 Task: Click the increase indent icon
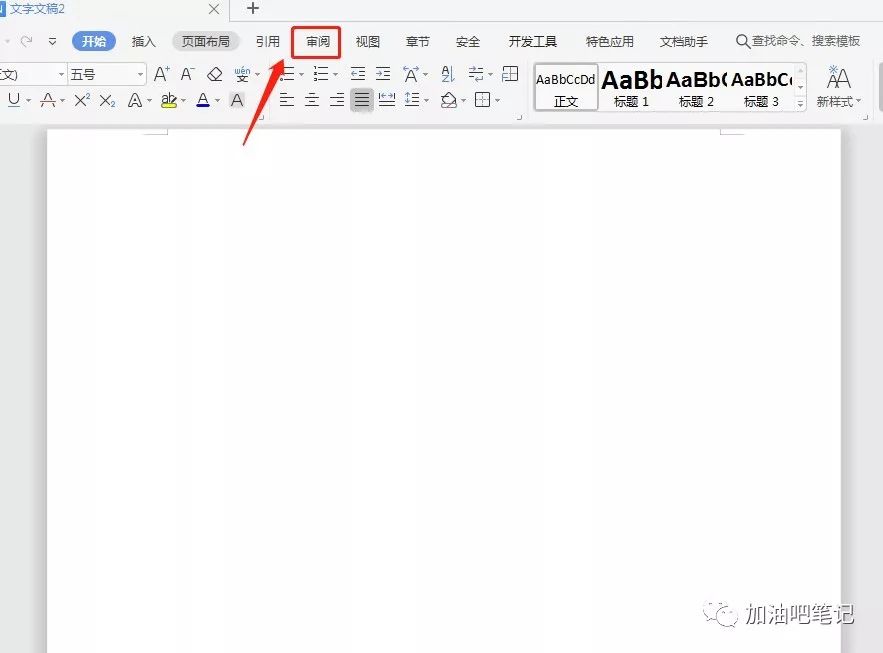(x=383, y=74)
